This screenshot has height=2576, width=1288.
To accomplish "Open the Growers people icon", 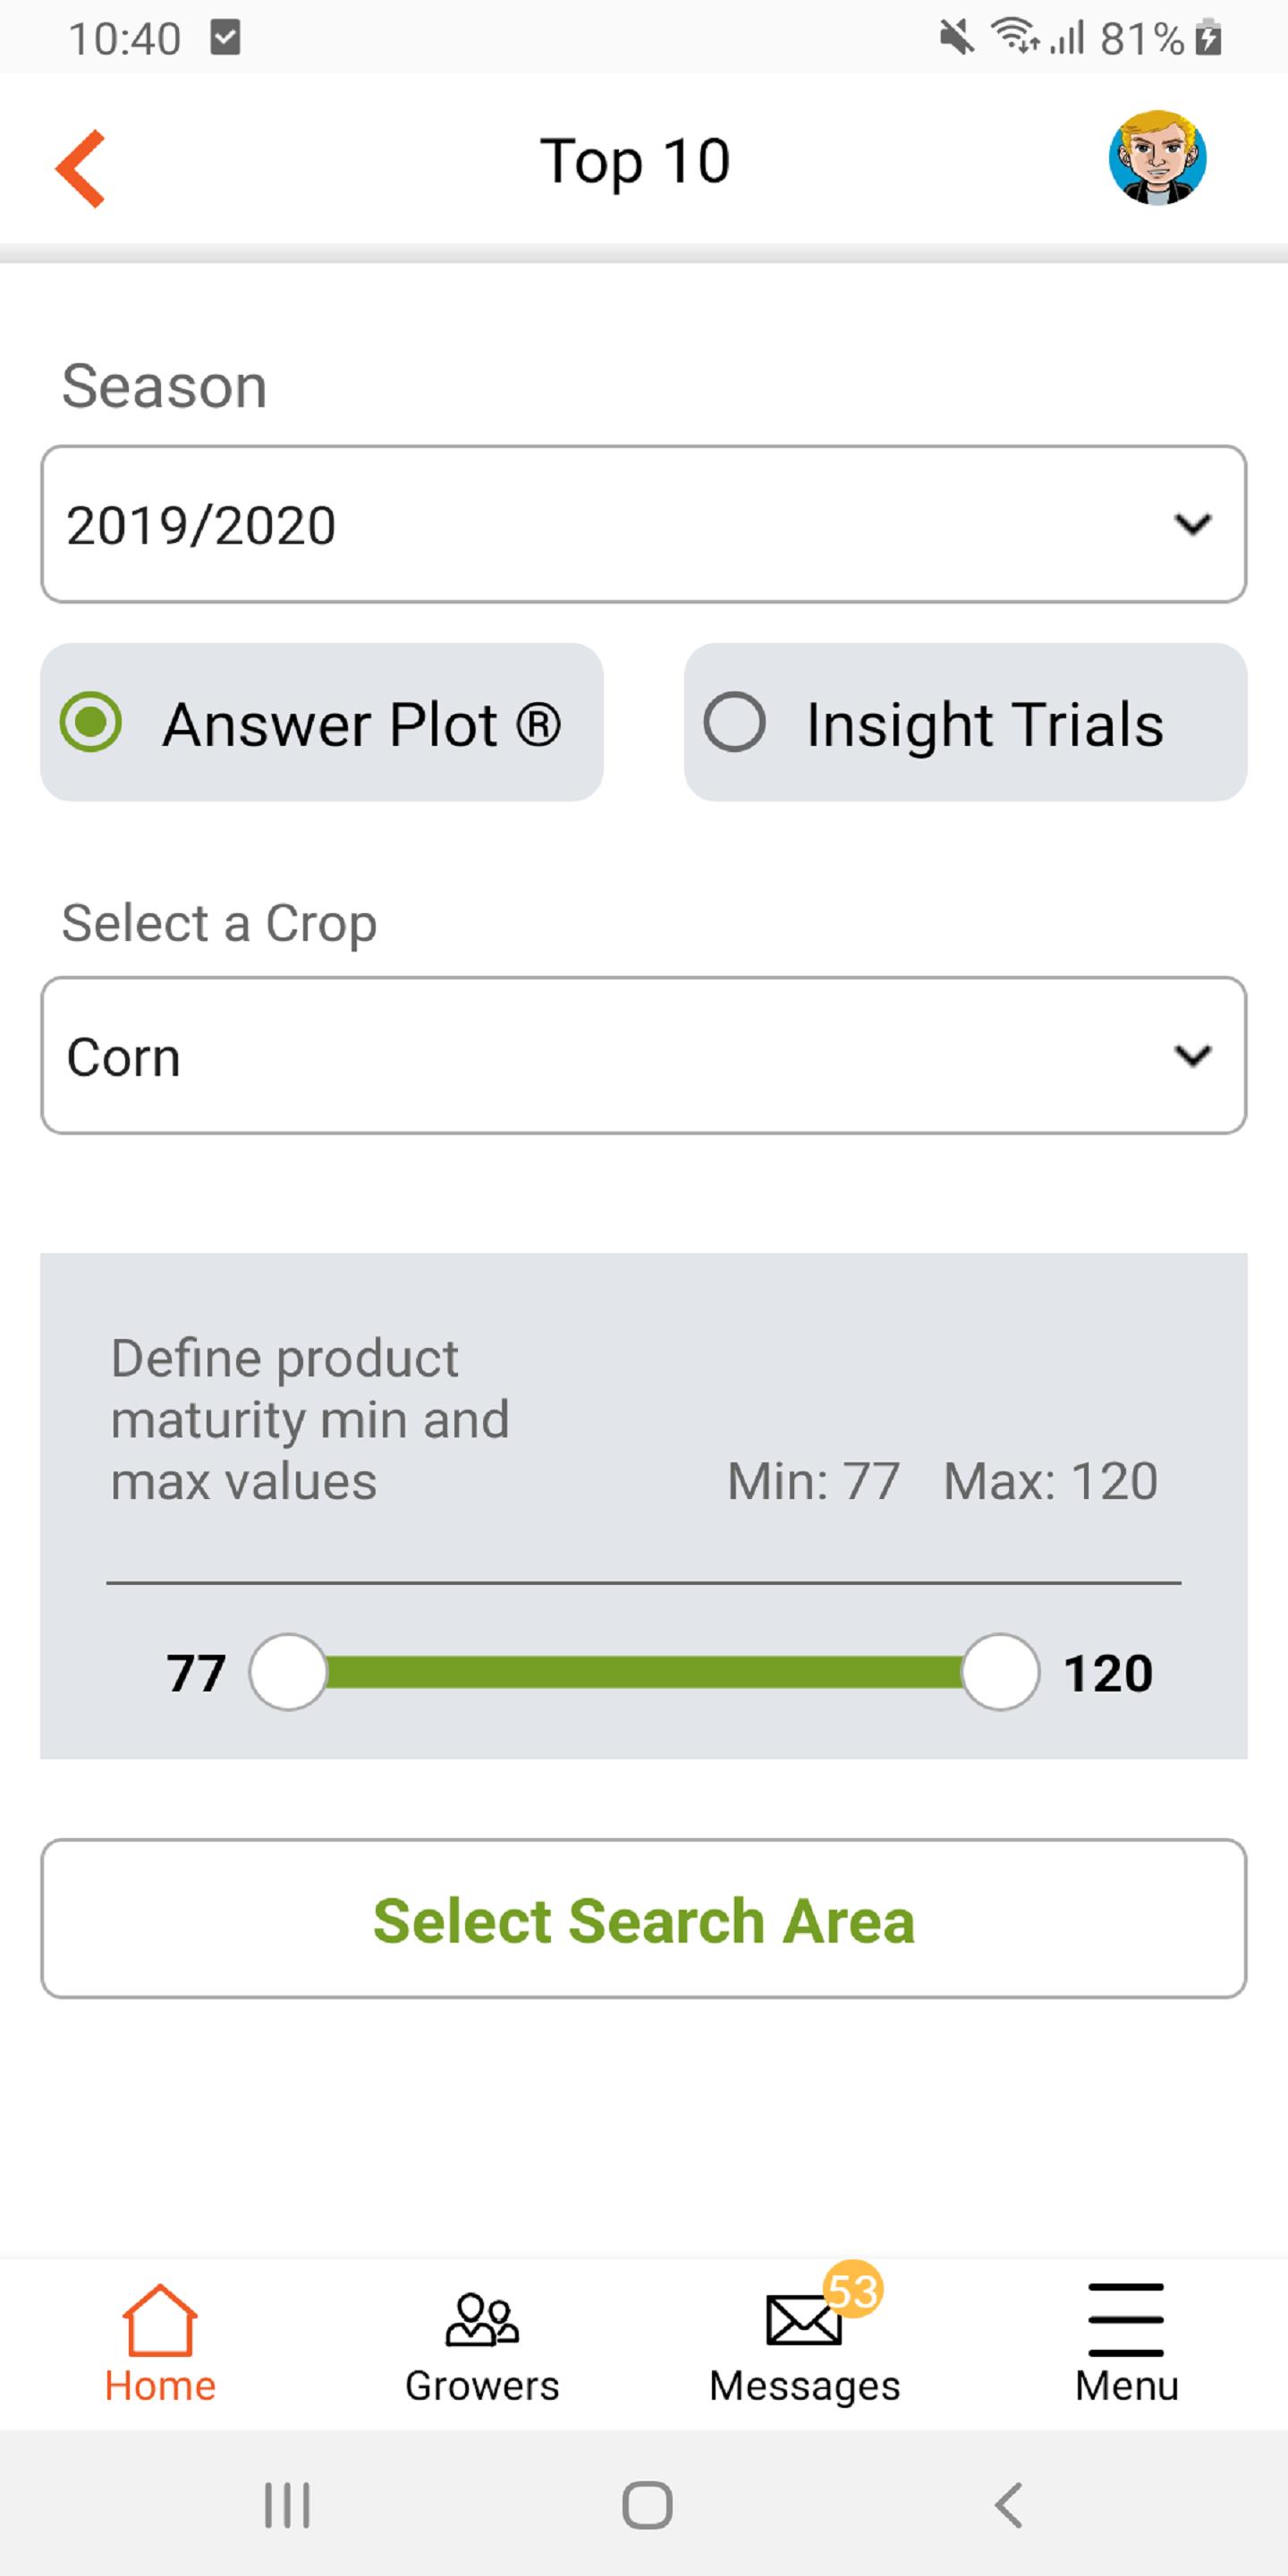I will click(482, 2319).
